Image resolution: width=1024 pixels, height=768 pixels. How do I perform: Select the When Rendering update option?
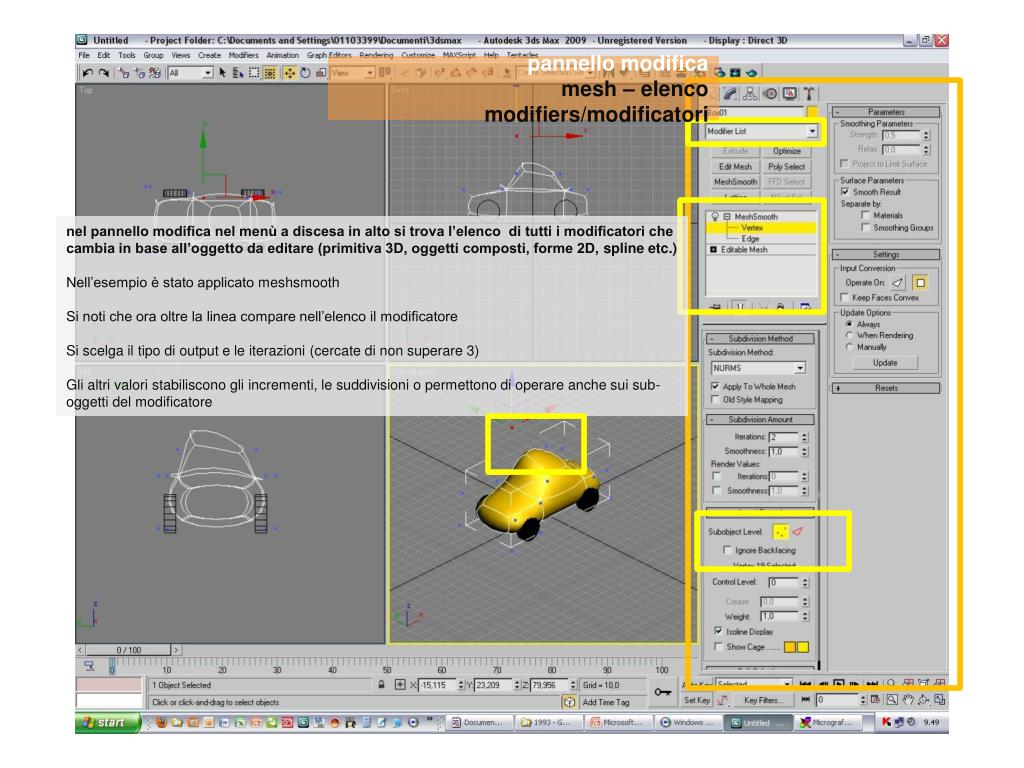pyautogui.click(x=849, y=335)
